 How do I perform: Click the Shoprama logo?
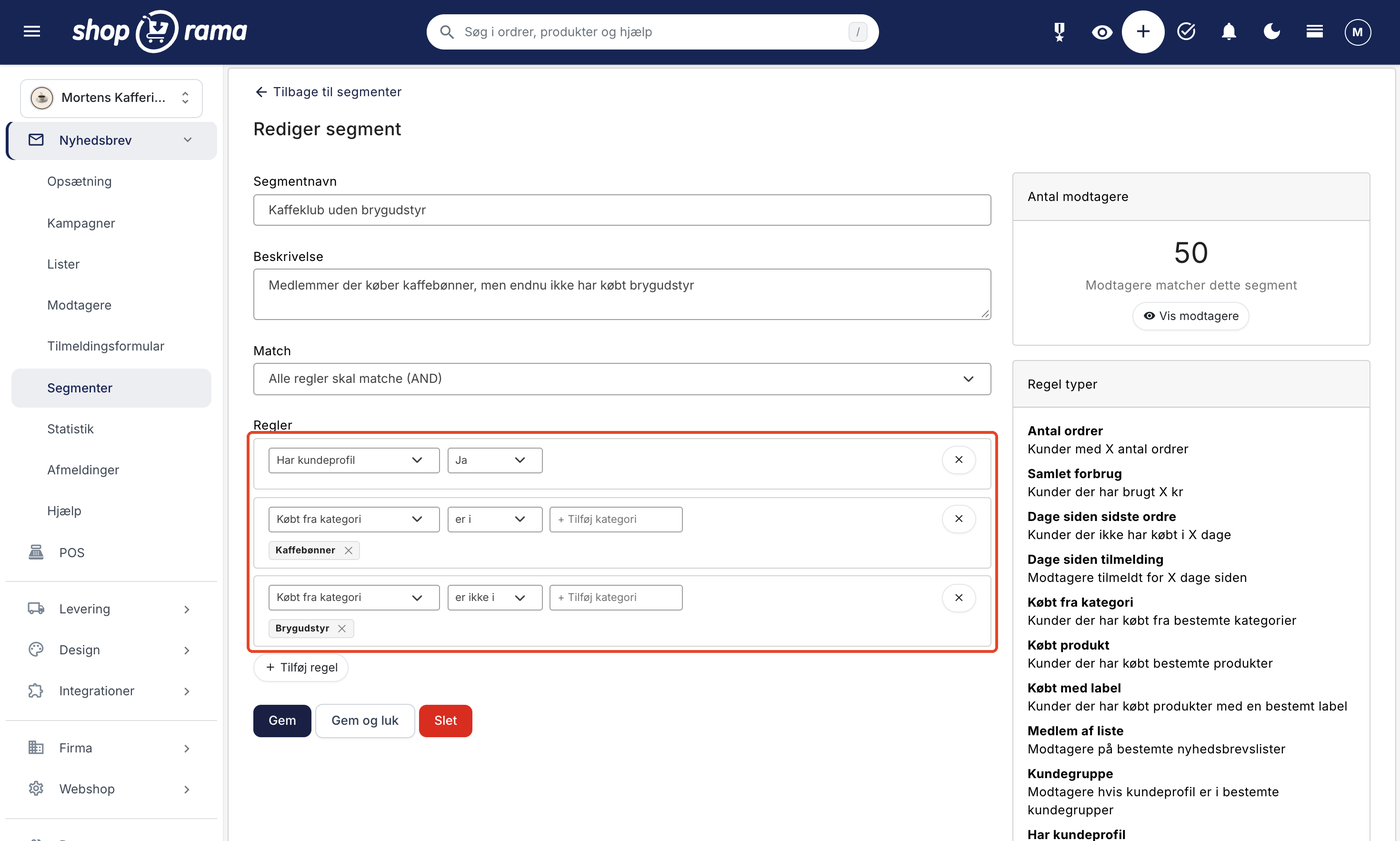[x=160, y=32]
